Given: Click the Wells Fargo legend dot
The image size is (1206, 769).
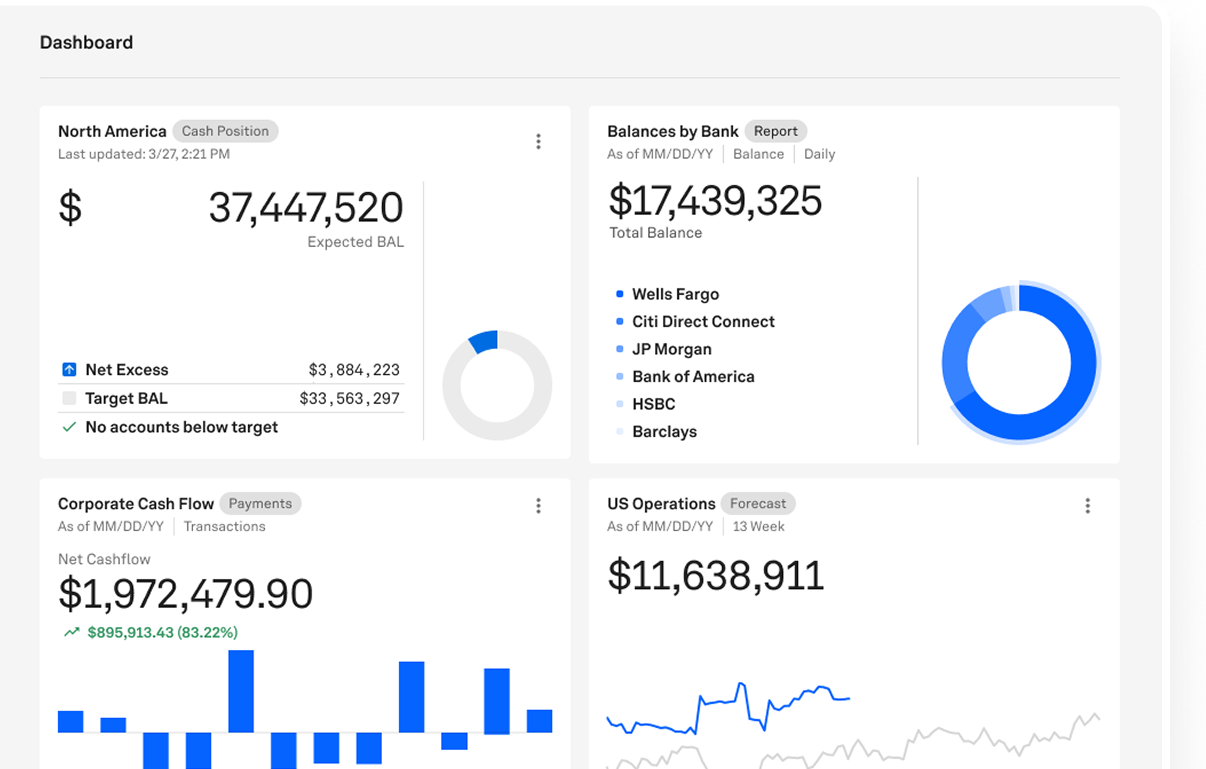Looking at the screenshot, I should coord(620,294).
